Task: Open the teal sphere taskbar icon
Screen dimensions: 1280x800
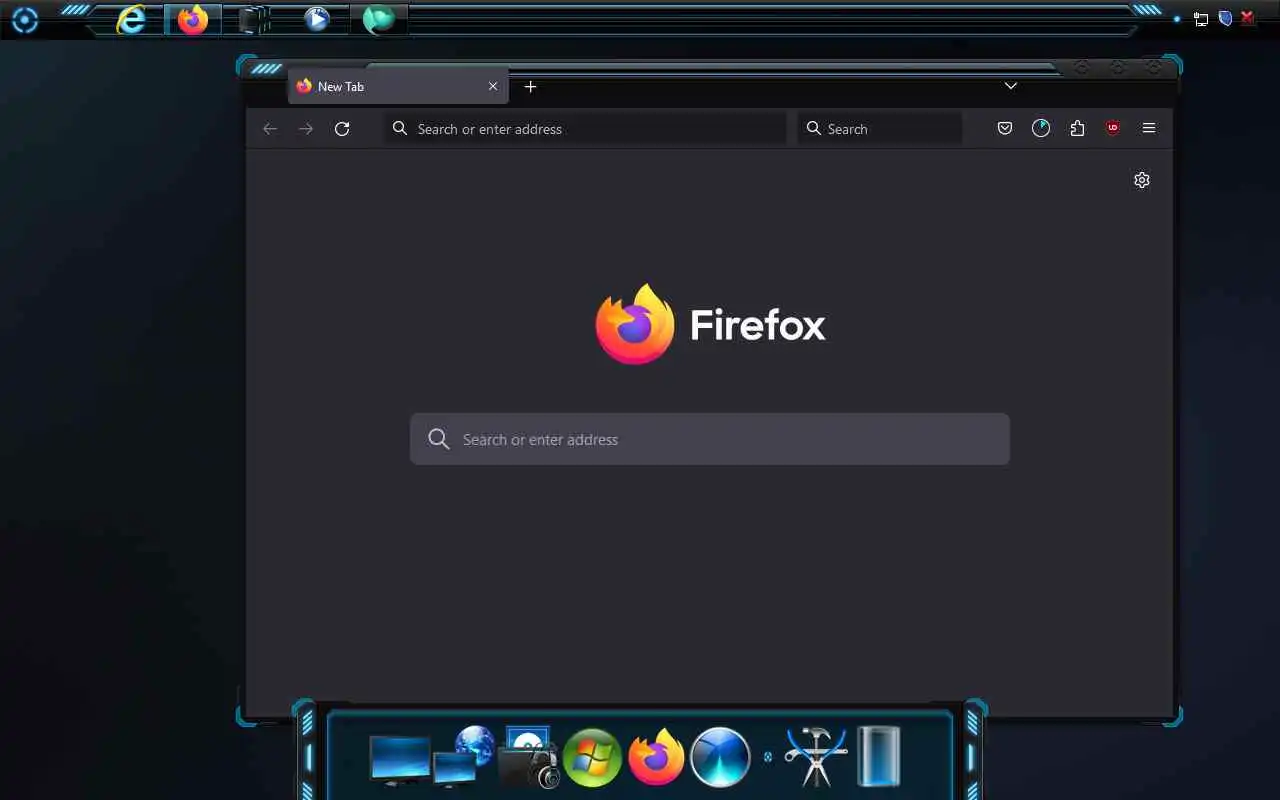Action: click(x=378, y=19)
